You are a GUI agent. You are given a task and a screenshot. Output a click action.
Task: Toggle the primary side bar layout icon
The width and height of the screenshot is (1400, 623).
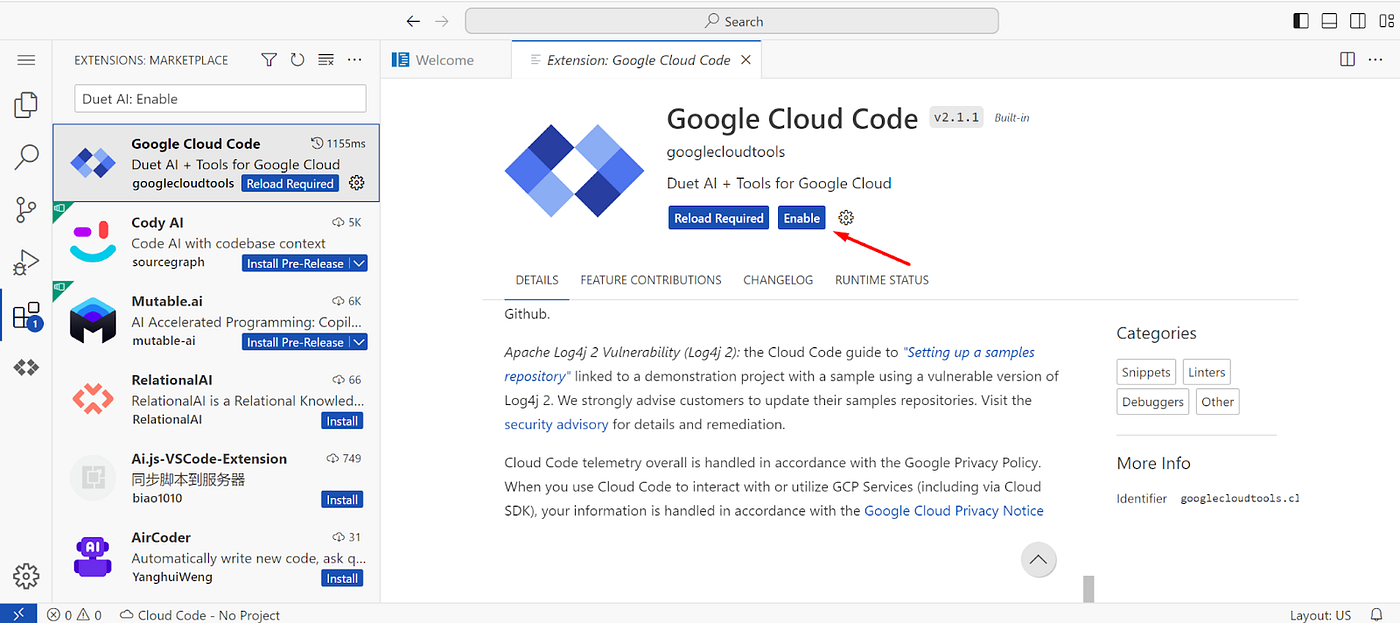pyautogui.click(x=1301, y=20)
